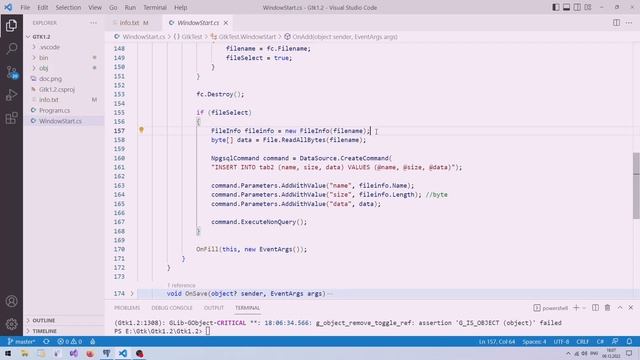This screenshot has width=640, height=360.
Task: Open Source Control view in activity bar
Action: pyautogui.click(x=11, y=72)
